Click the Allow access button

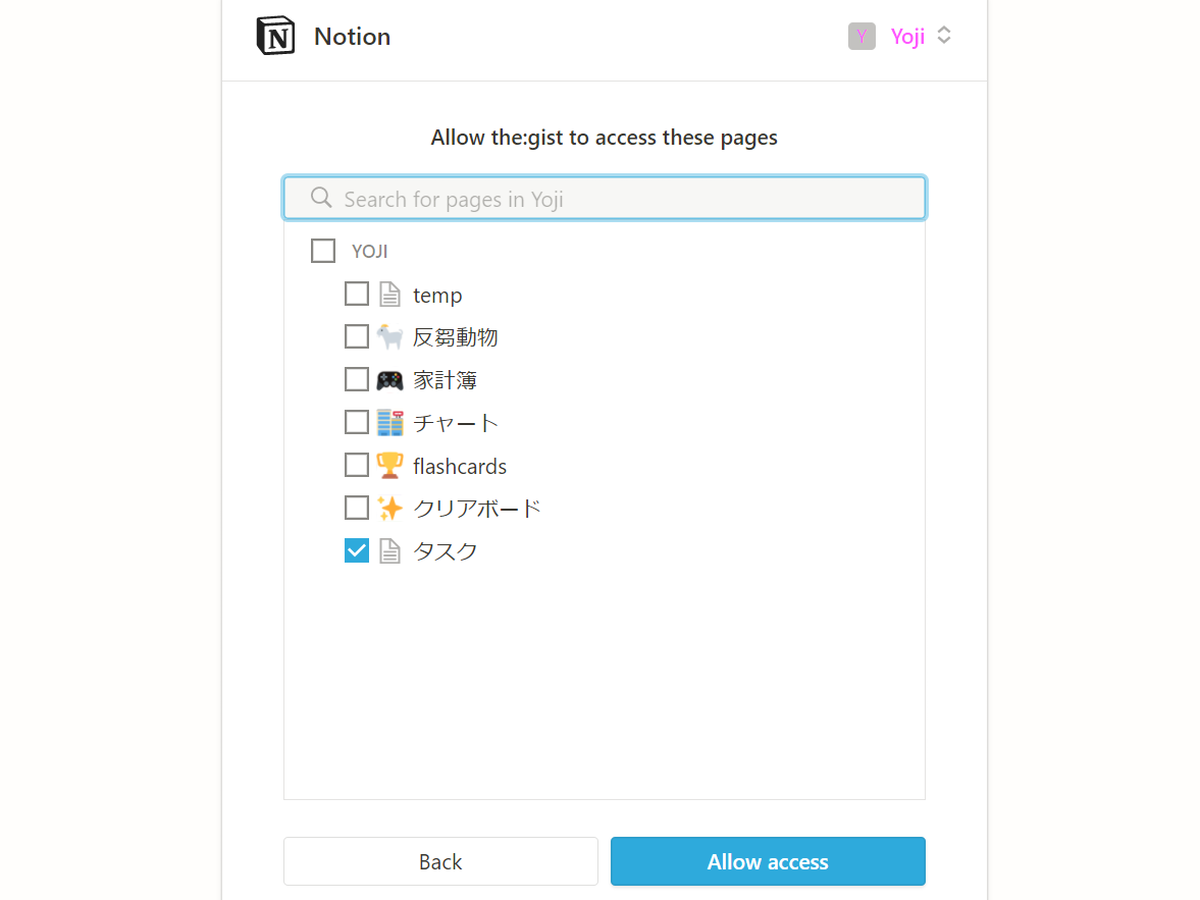pos(768,862)
